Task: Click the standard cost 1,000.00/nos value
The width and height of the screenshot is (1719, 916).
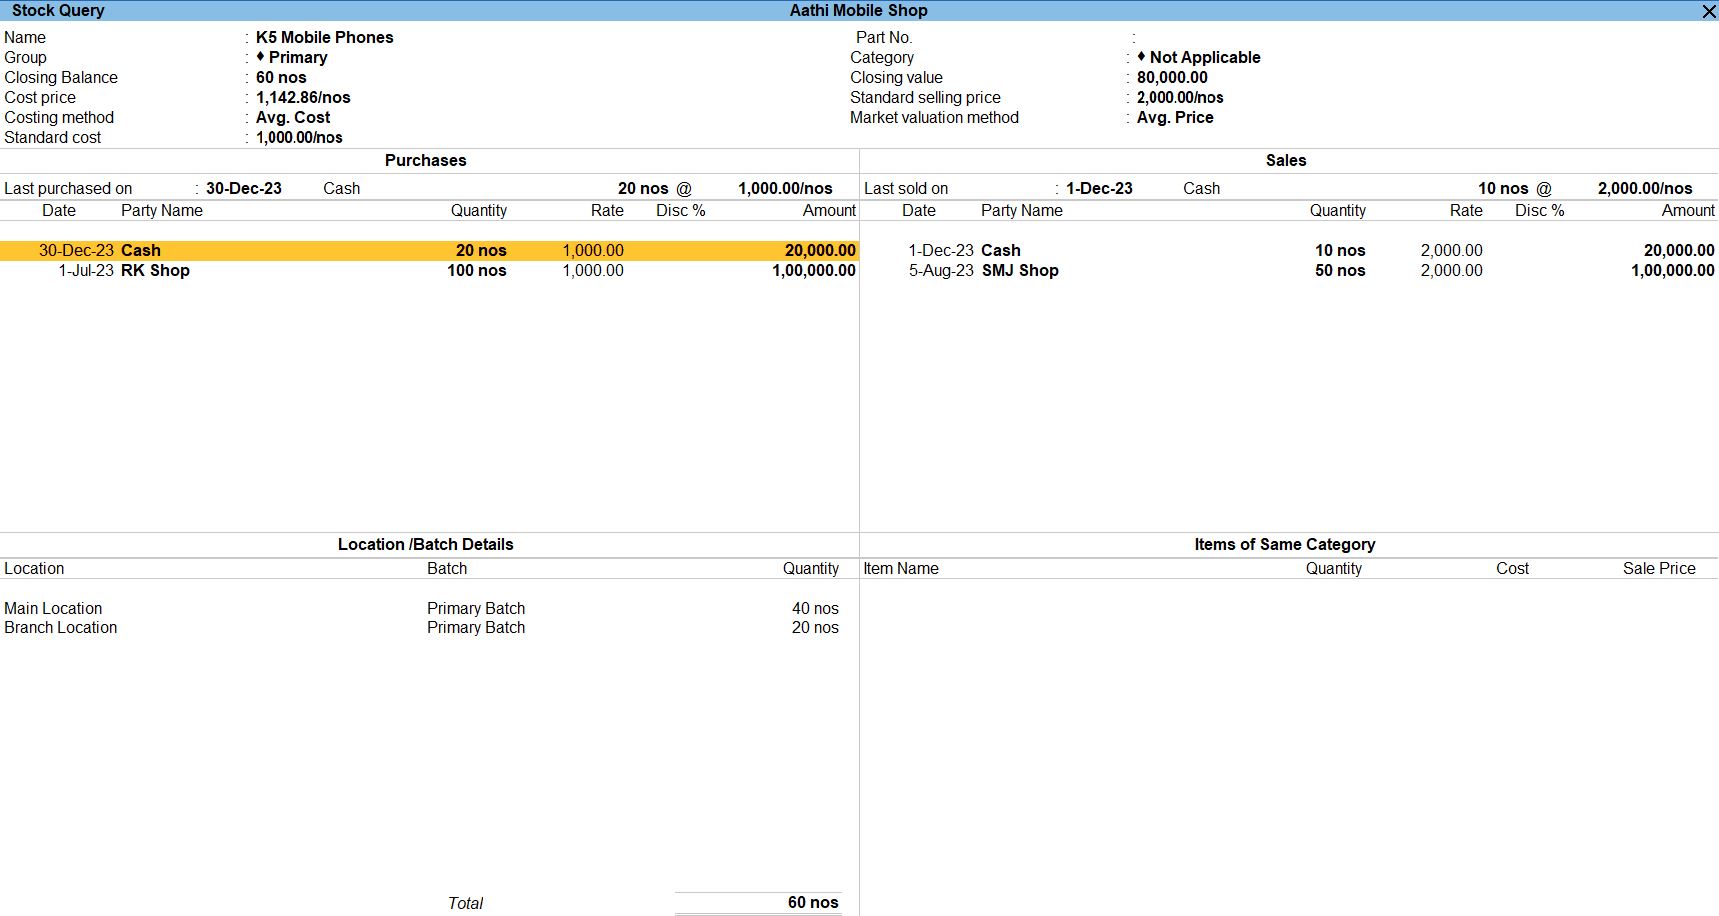Action: click(x=299, y=137)
